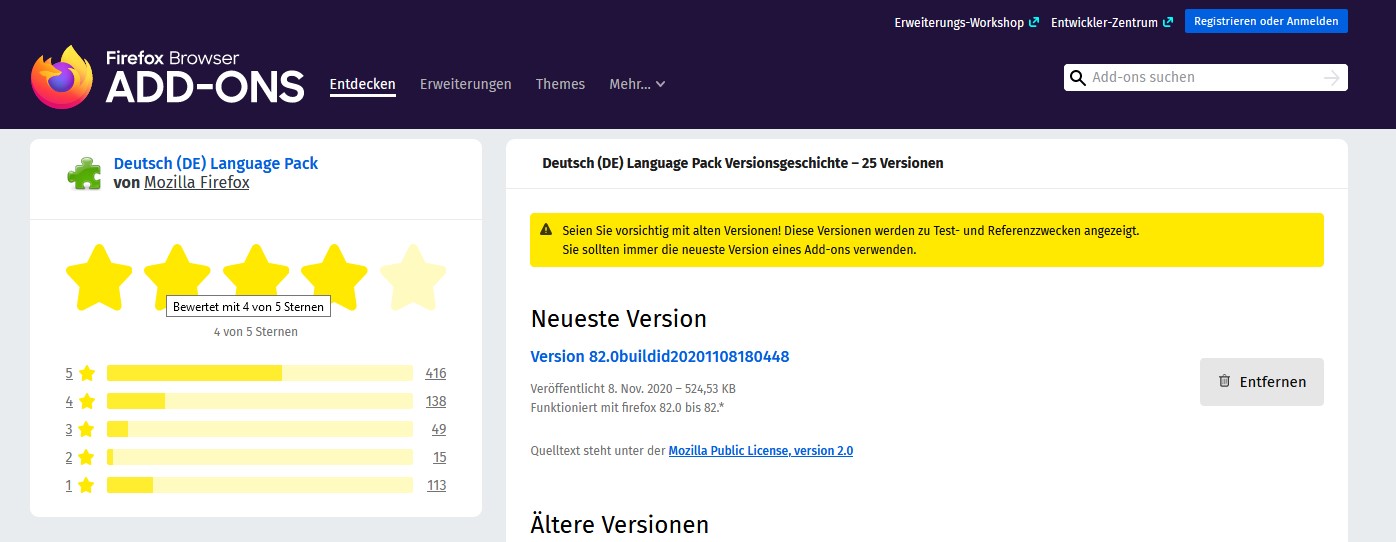1396x542 pixels.
Task: Click the yellow warning triangle icon
Action: pyautogui.click(x=546, y=229)
